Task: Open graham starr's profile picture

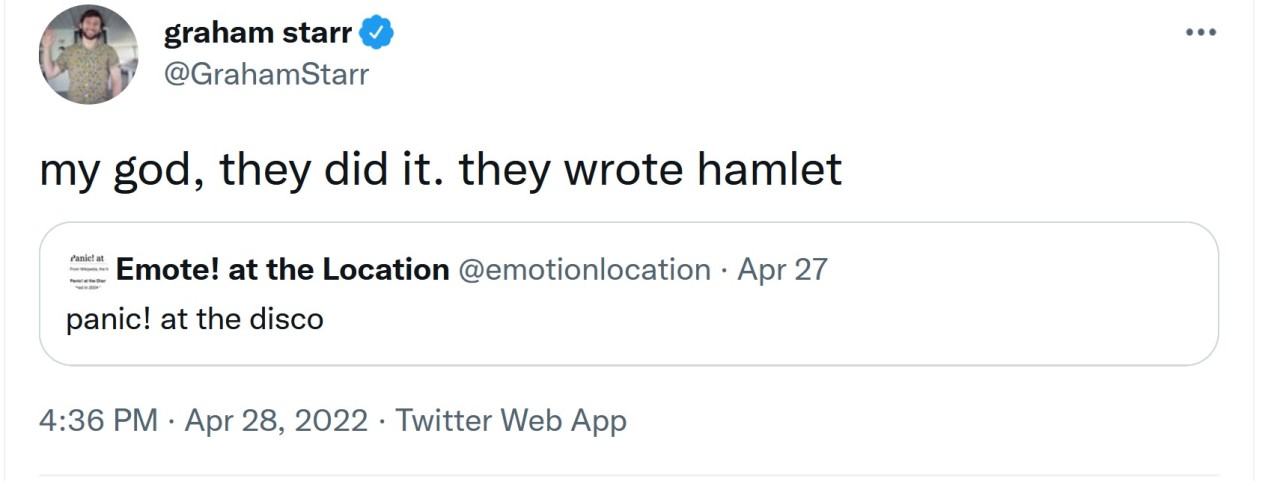Action: (x=89, y=55)
